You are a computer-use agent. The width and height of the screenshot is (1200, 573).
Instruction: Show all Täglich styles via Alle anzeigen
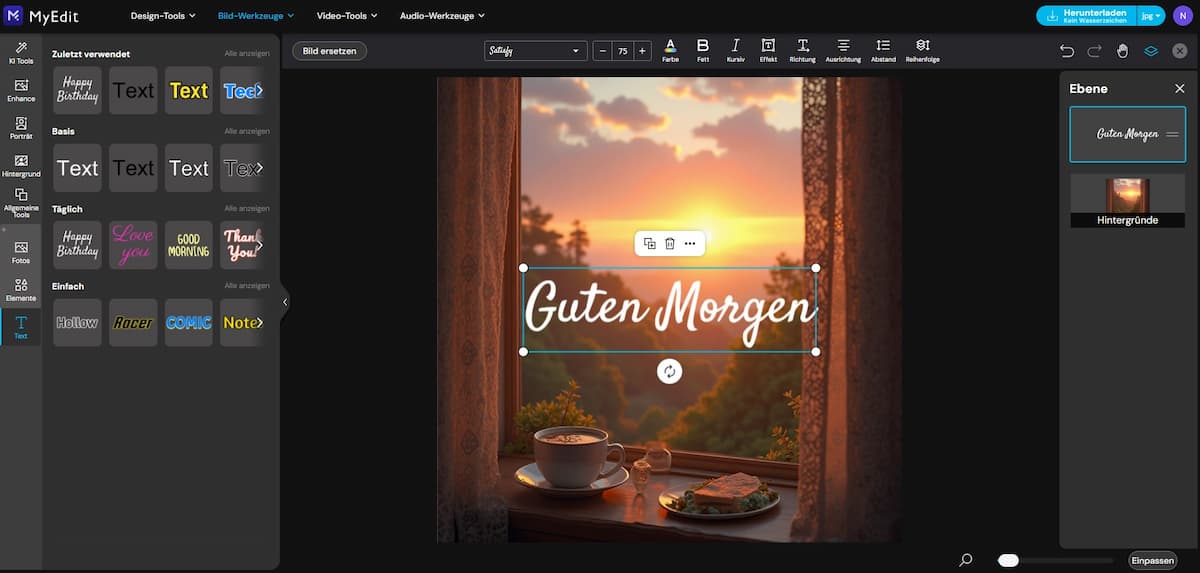247,209
